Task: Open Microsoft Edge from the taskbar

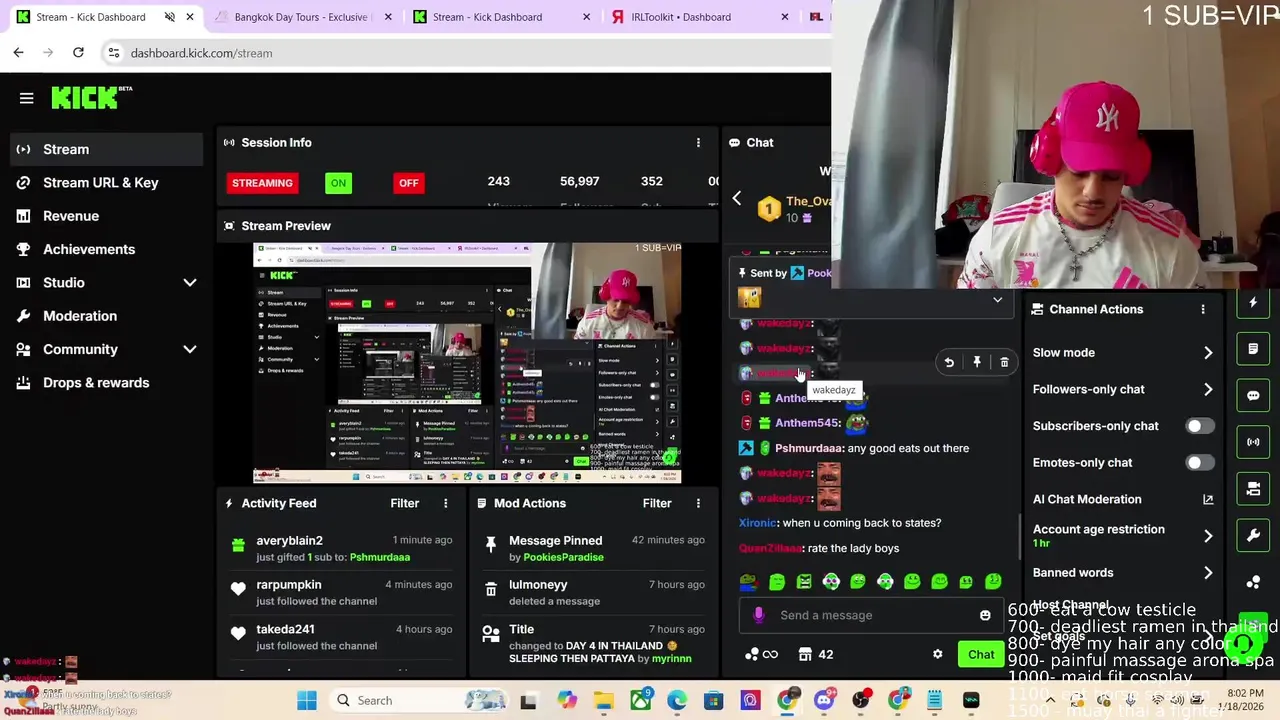Action: (677, 700)
